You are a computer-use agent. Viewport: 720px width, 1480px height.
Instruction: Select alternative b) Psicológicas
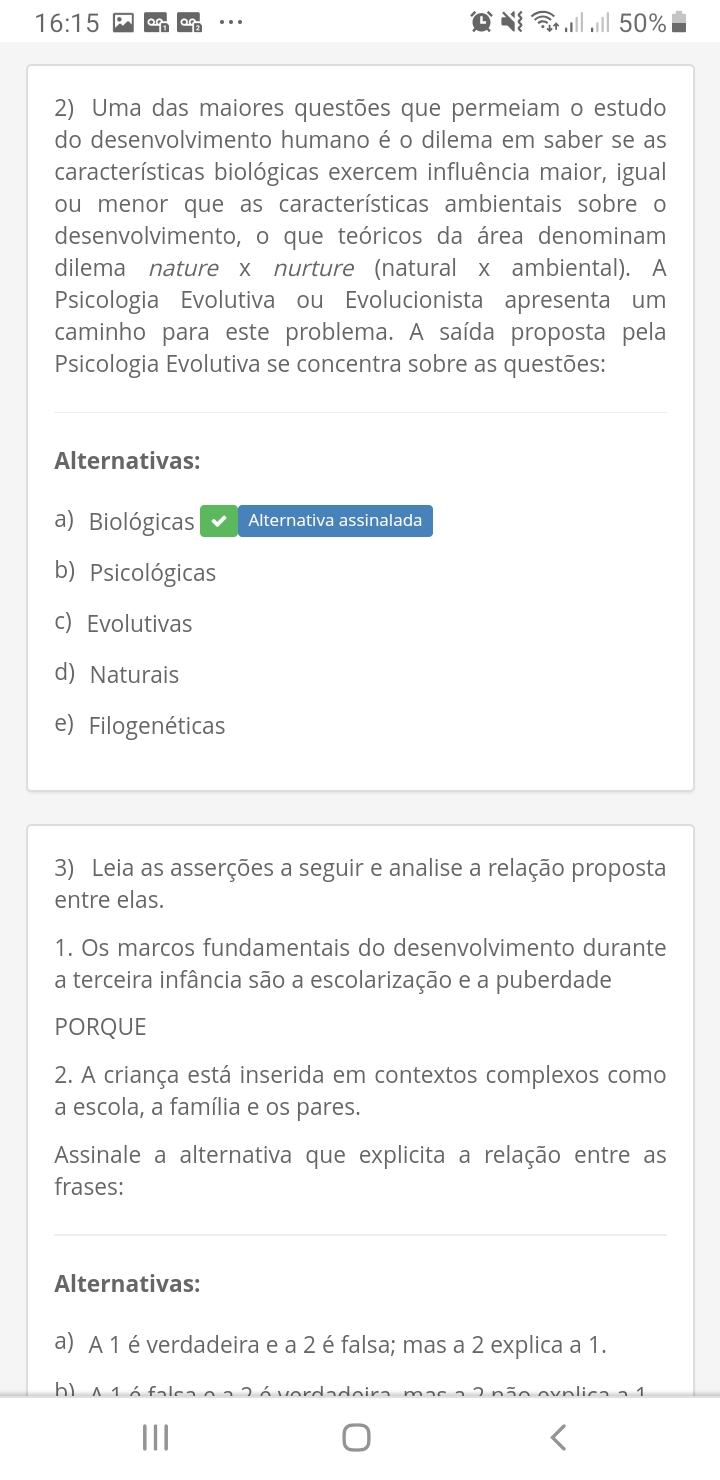pyautogui.click(x=136, y=573)
